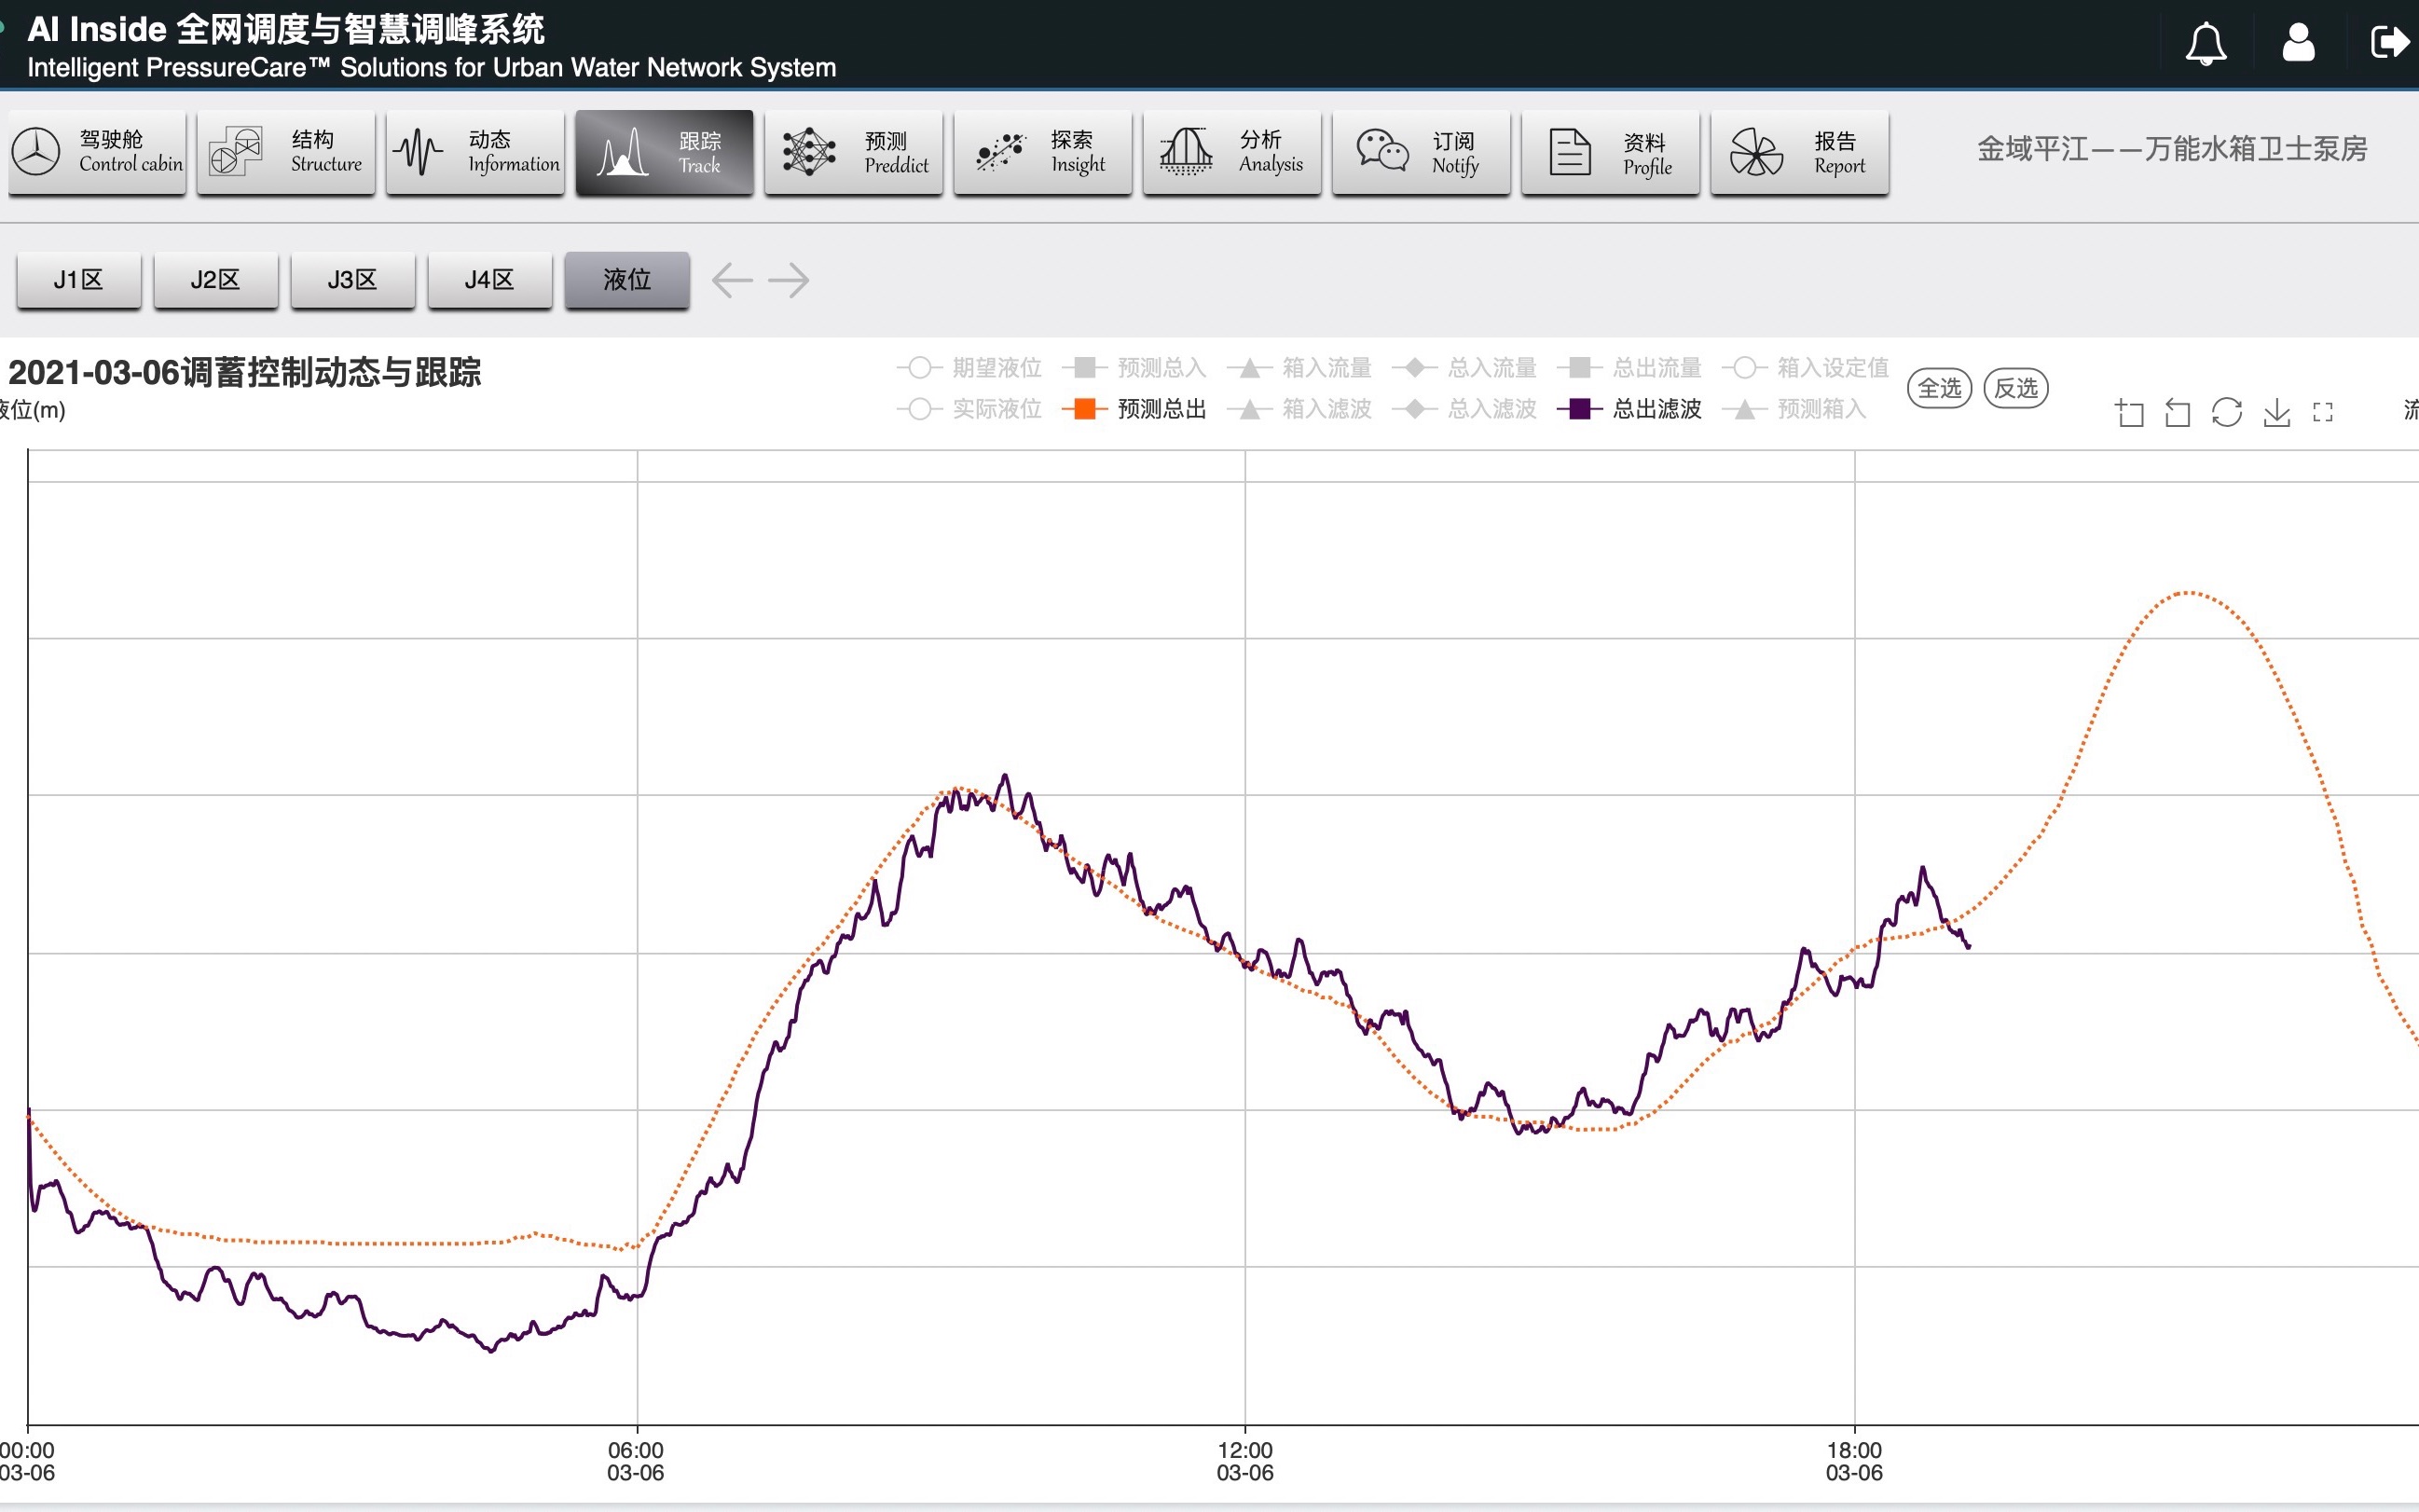Toggle the 箱入设定值 legend series
2419x1512 pixels.
pos(1805,368)
